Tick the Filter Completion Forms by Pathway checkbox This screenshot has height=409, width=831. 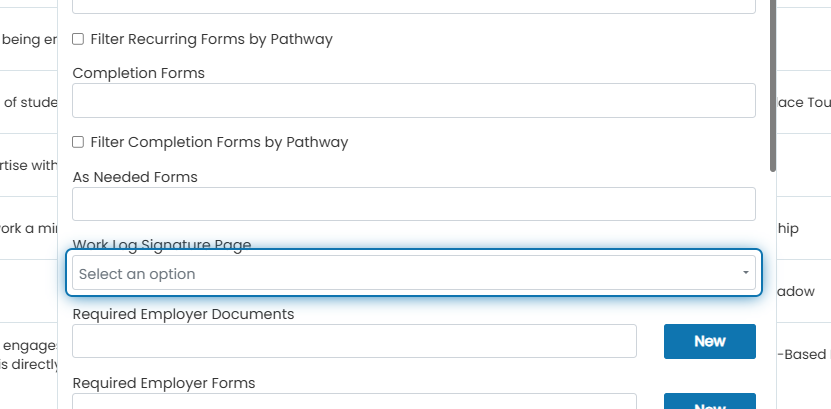pos(78,142)
